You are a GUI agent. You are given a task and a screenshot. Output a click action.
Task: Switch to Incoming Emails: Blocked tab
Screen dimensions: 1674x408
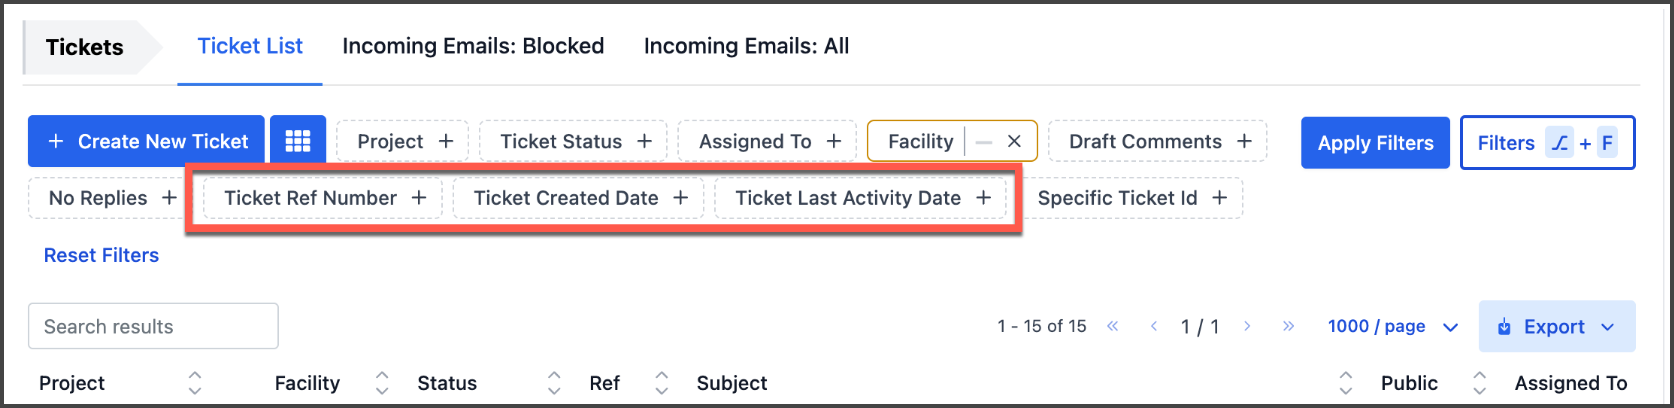click(x=473, y=46)
